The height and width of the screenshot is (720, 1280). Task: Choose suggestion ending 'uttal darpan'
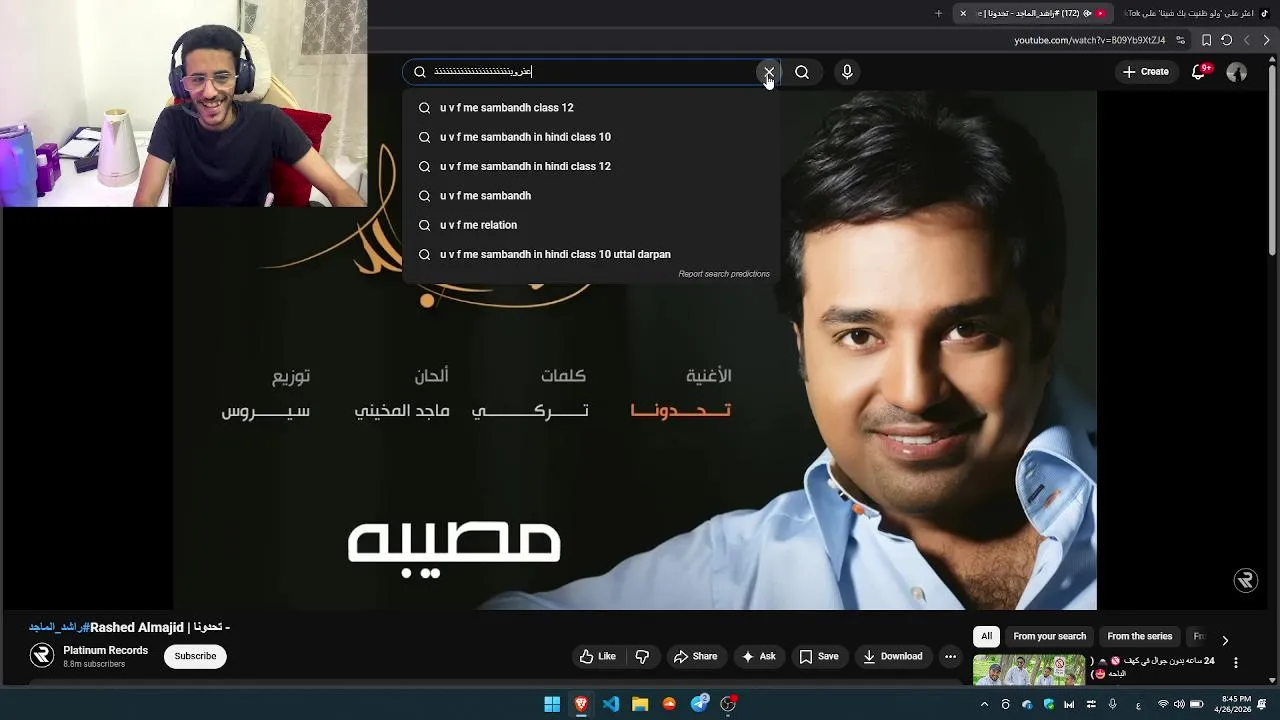591,254
